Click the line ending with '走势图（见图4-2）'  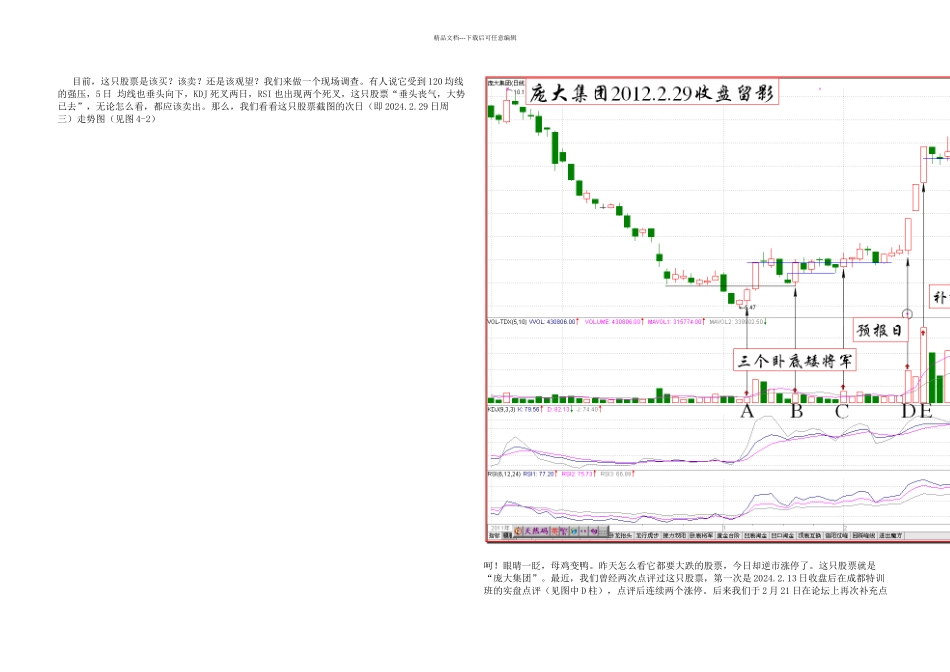107,119
